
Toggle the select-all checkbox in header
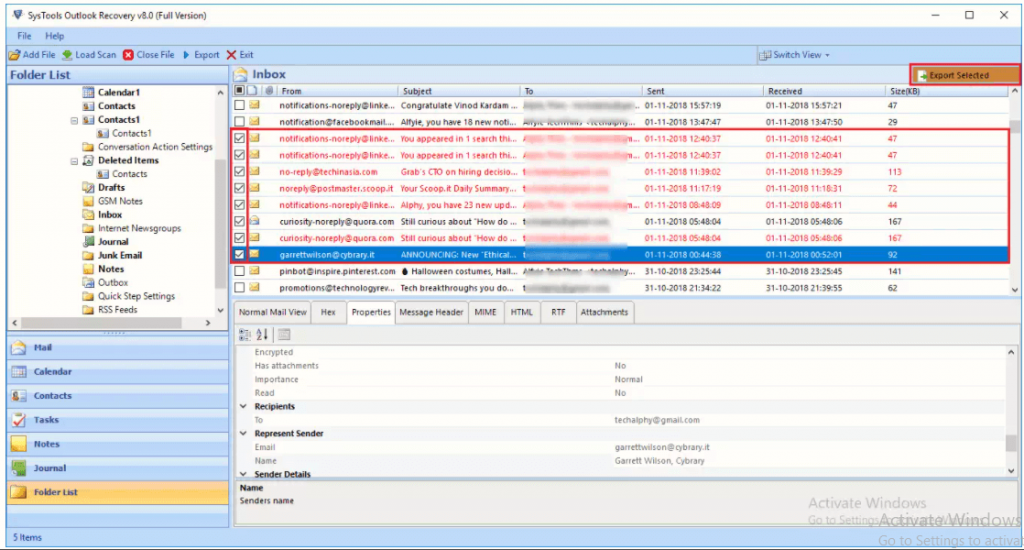(240, 91)
